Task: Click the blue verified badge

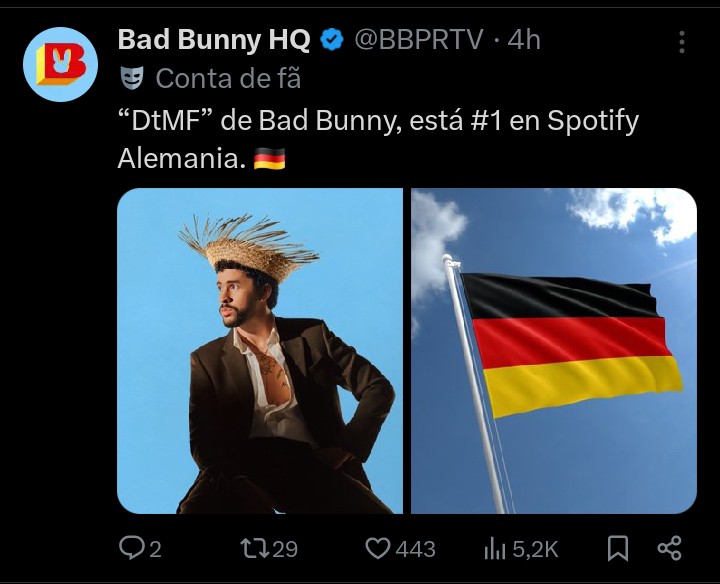Action: pos(332,40)
